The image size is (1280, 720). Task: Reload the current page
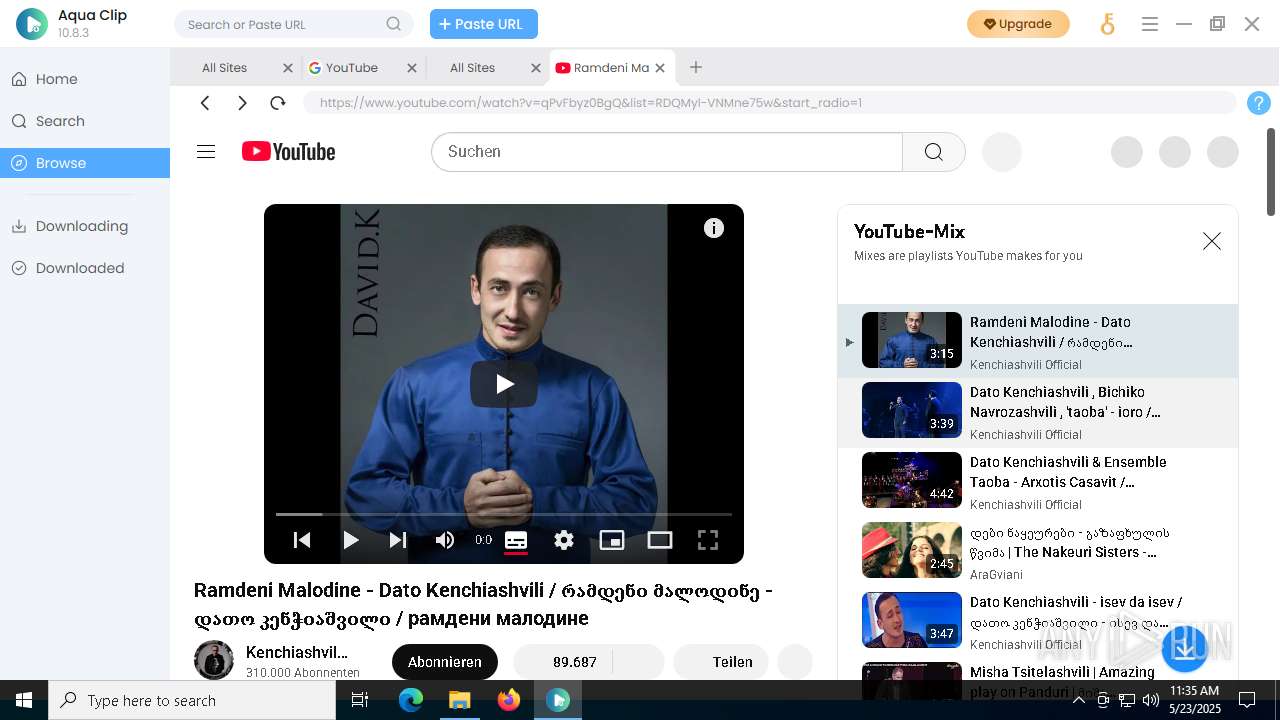278,103
